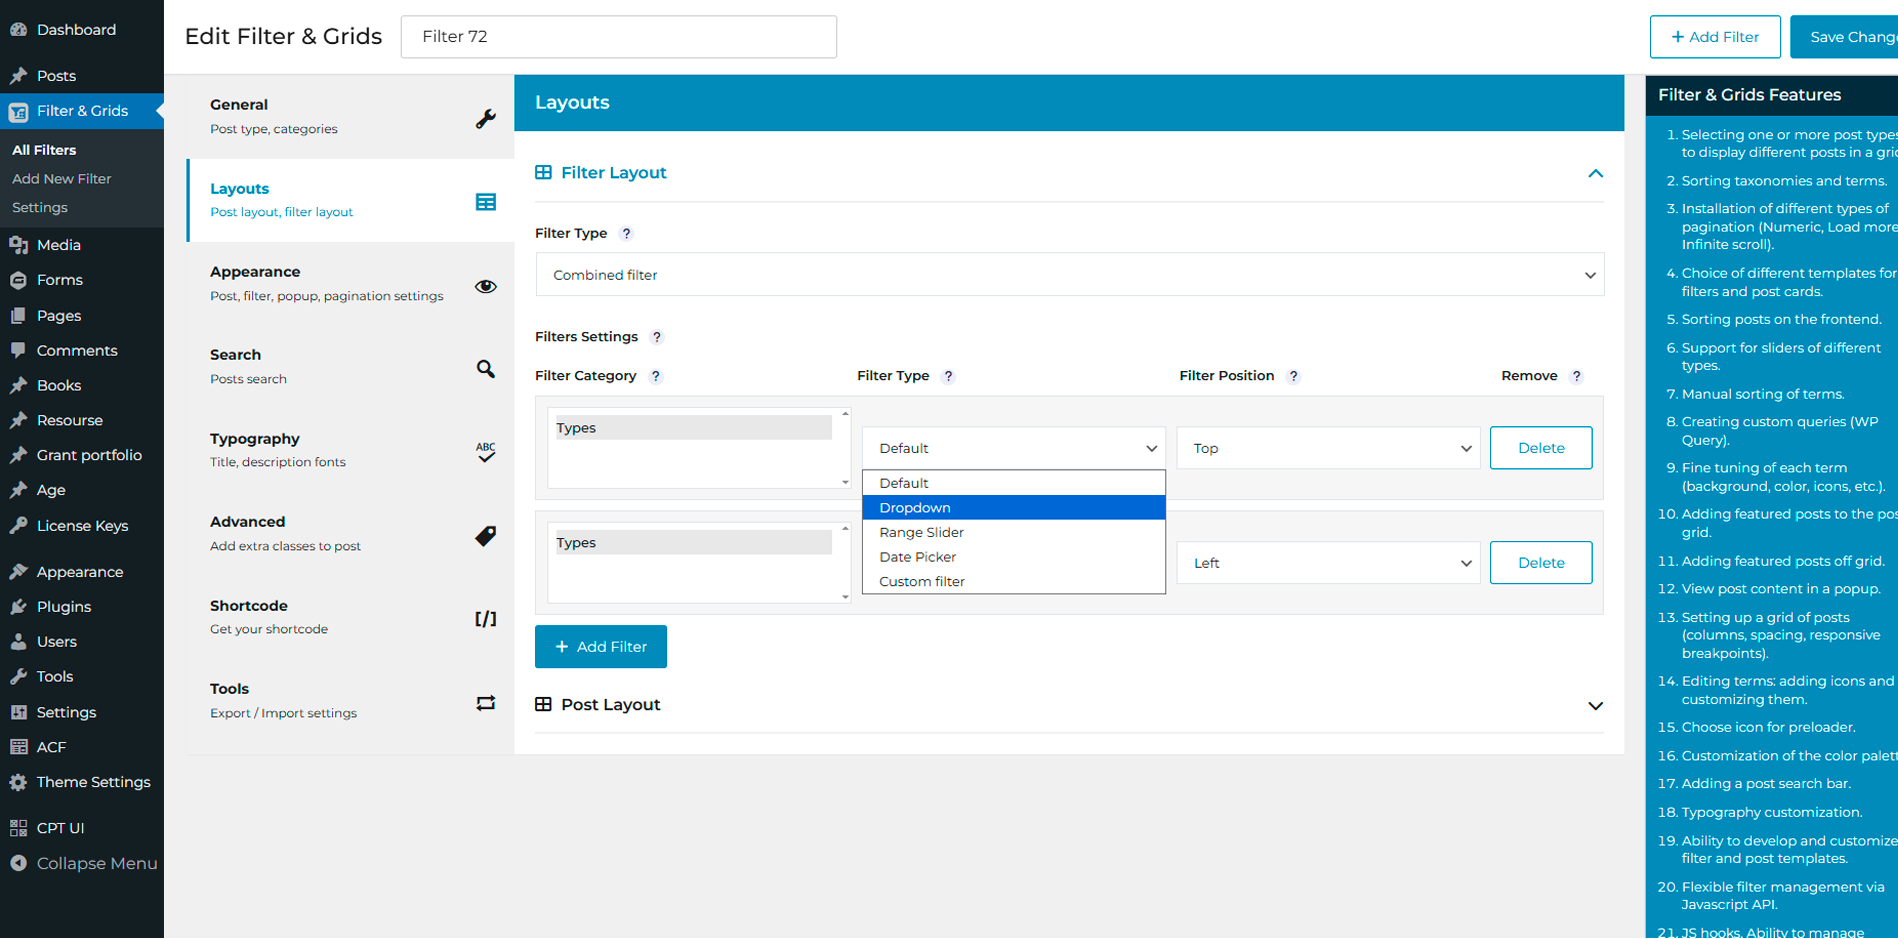Click the wrench icon beside General
1898x939 pixels.
[x=485, y=119]
